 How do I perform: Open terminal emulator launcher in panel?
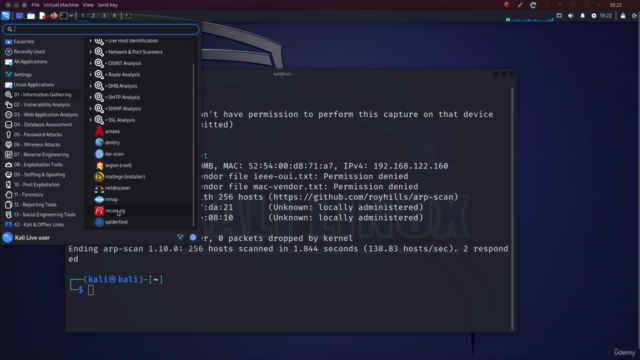[64, 16]
